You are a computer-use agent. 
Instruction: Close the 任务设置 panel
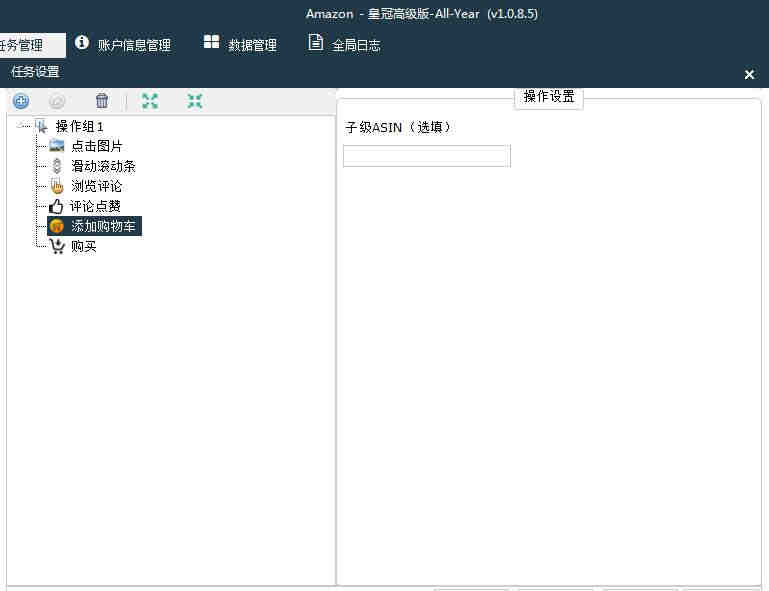point(749,75)
